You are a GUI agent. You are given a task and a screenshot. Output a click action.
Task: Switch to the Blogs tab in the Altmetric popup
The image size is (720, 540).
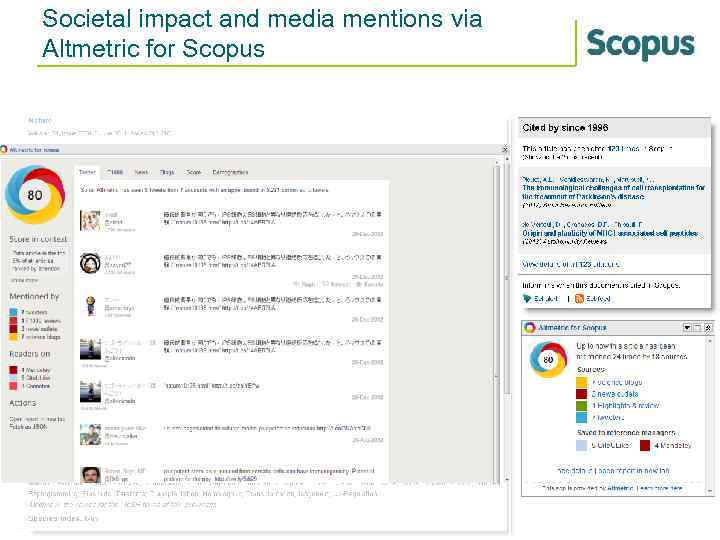(167, 172)
